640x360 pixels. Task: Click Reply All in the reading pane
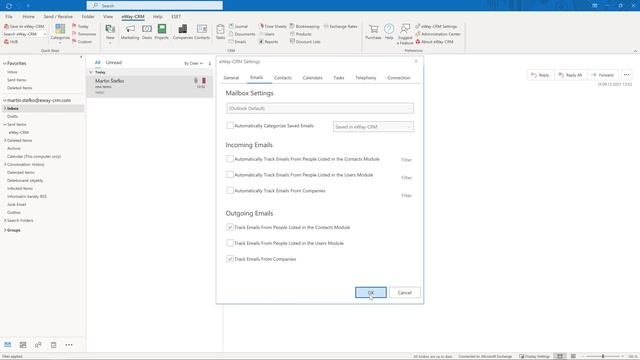coord(570,75)
